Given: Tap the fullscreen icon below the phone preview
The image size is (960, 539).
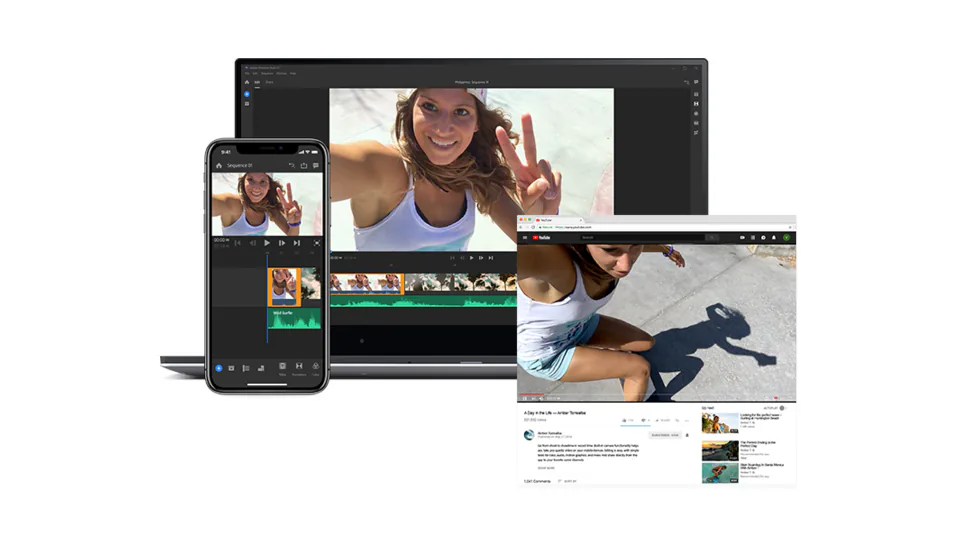Looking at the screenshot, I should (x=317, y=243).
